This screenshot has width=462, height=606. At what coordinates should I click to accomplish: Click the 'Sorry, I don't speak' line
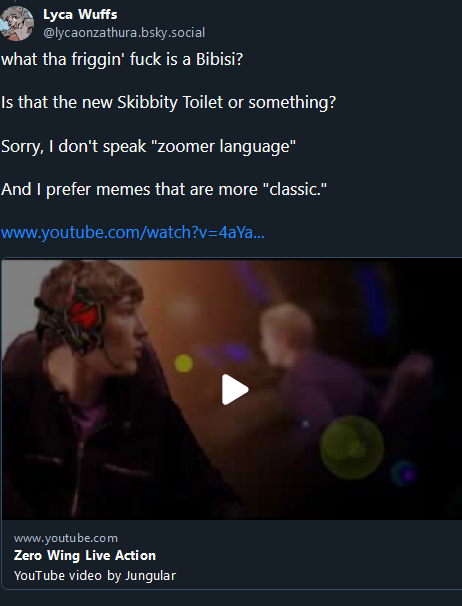click(x=148, y=146)
